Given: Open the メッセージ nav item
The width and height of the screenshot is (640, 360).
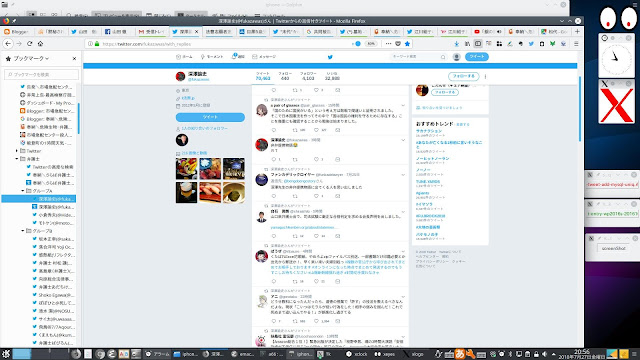Looking at the screenshot, I should point(264,57).
